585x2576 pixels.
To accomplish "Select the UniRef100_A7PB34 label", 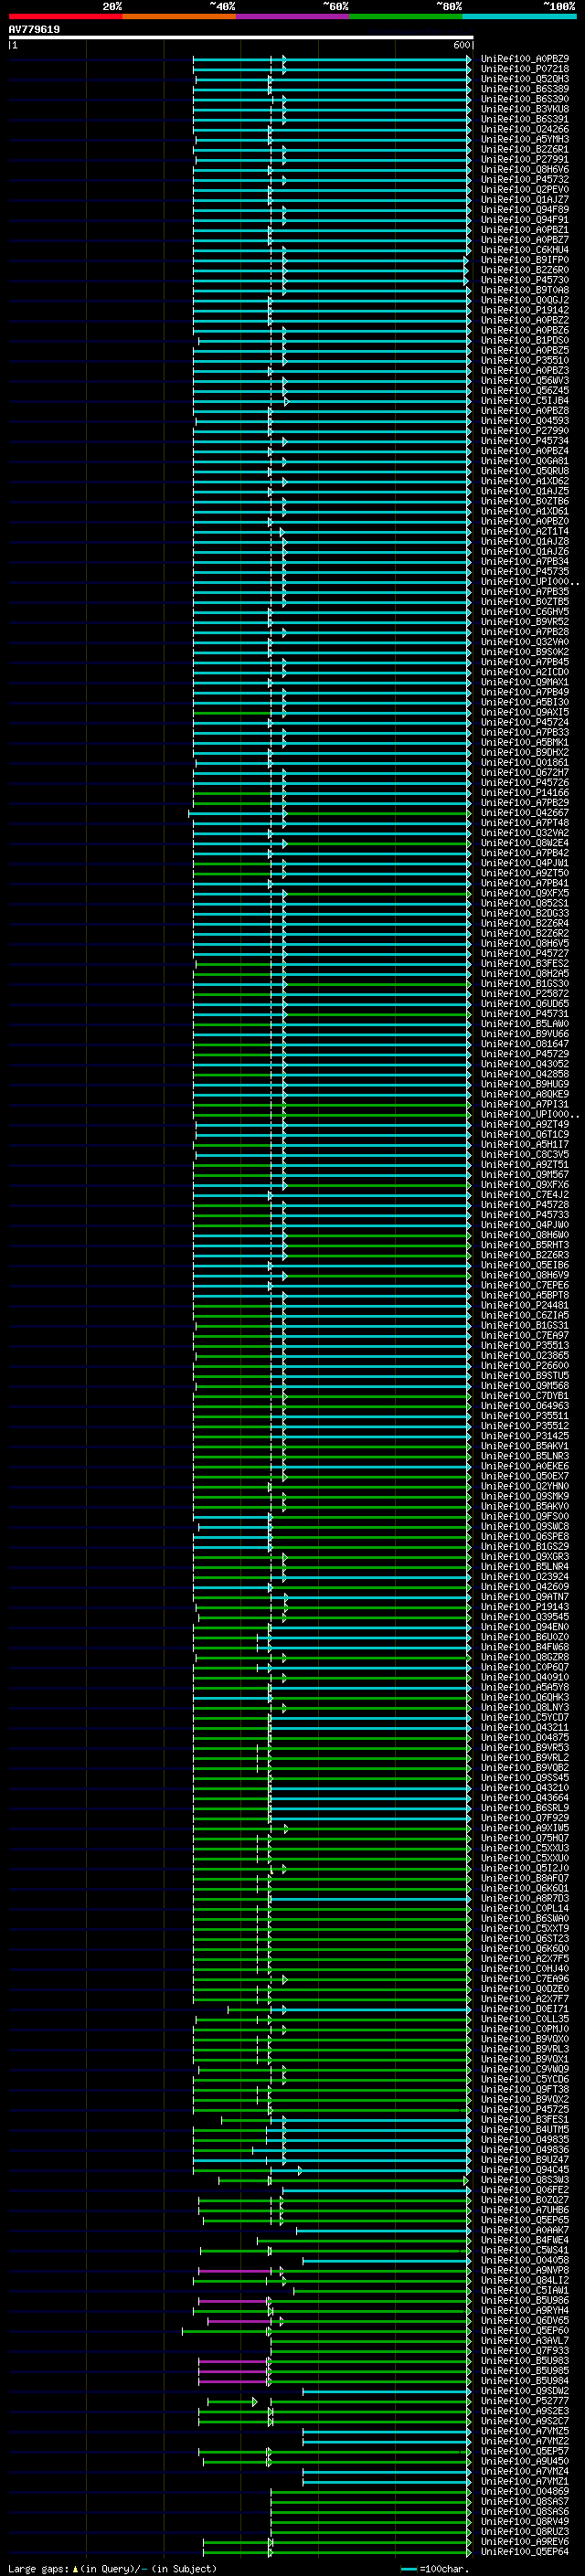I will tap(525, 561).
